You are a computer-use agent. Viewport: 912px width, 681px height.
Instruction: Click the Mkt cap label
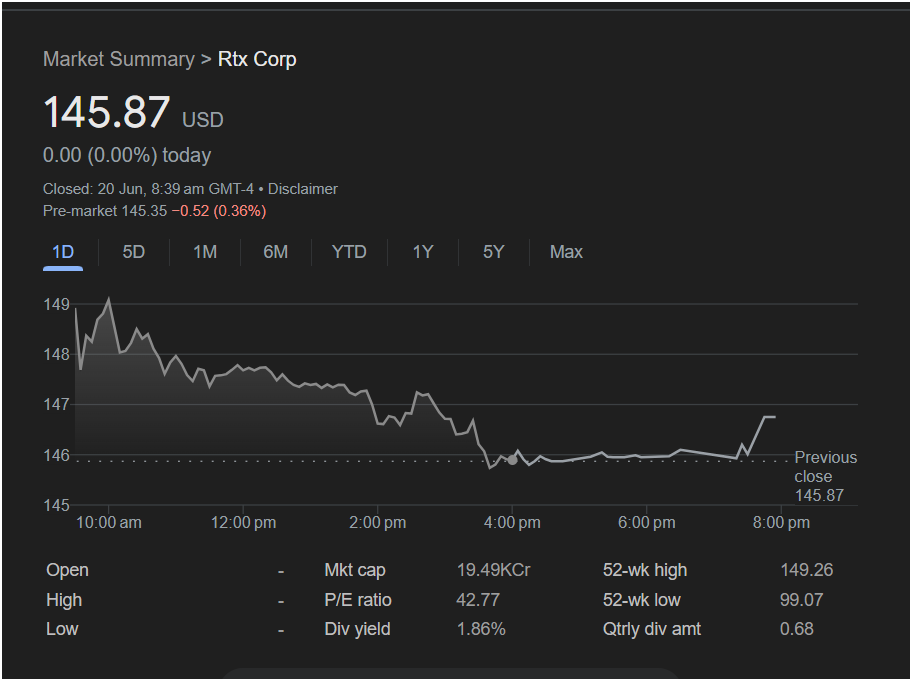coord(355,570)
